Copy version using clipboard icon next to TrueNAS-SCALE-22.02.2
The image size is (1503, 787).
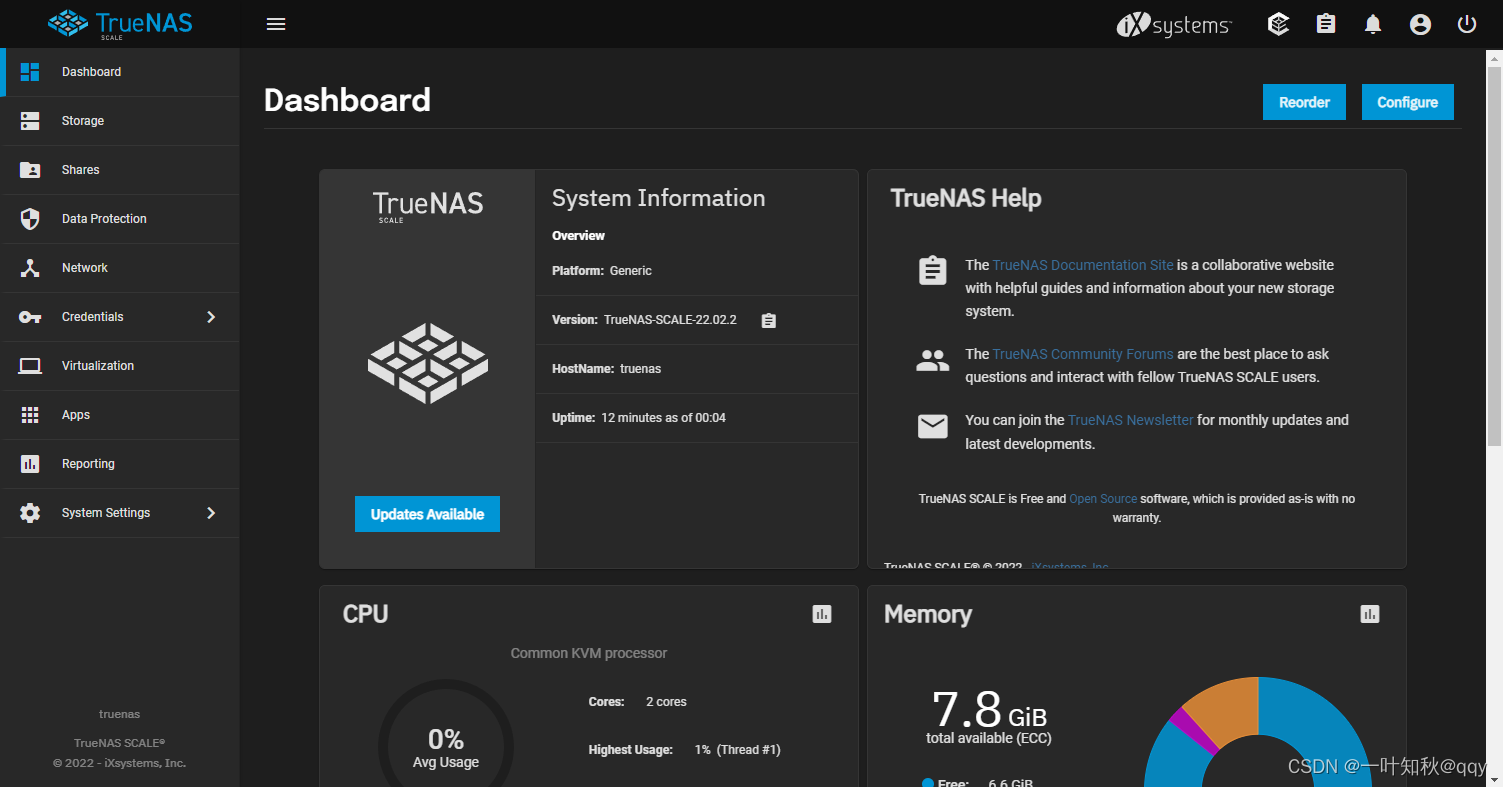click(768, 321)
